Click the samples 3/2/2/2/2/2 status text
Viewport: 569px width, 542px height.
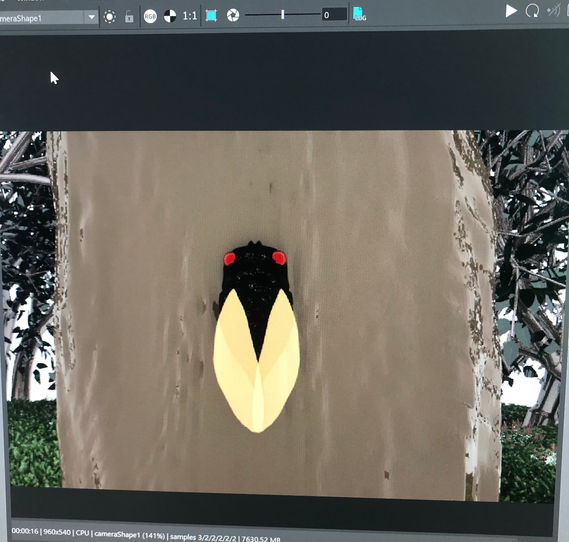[x=203, y=537]
